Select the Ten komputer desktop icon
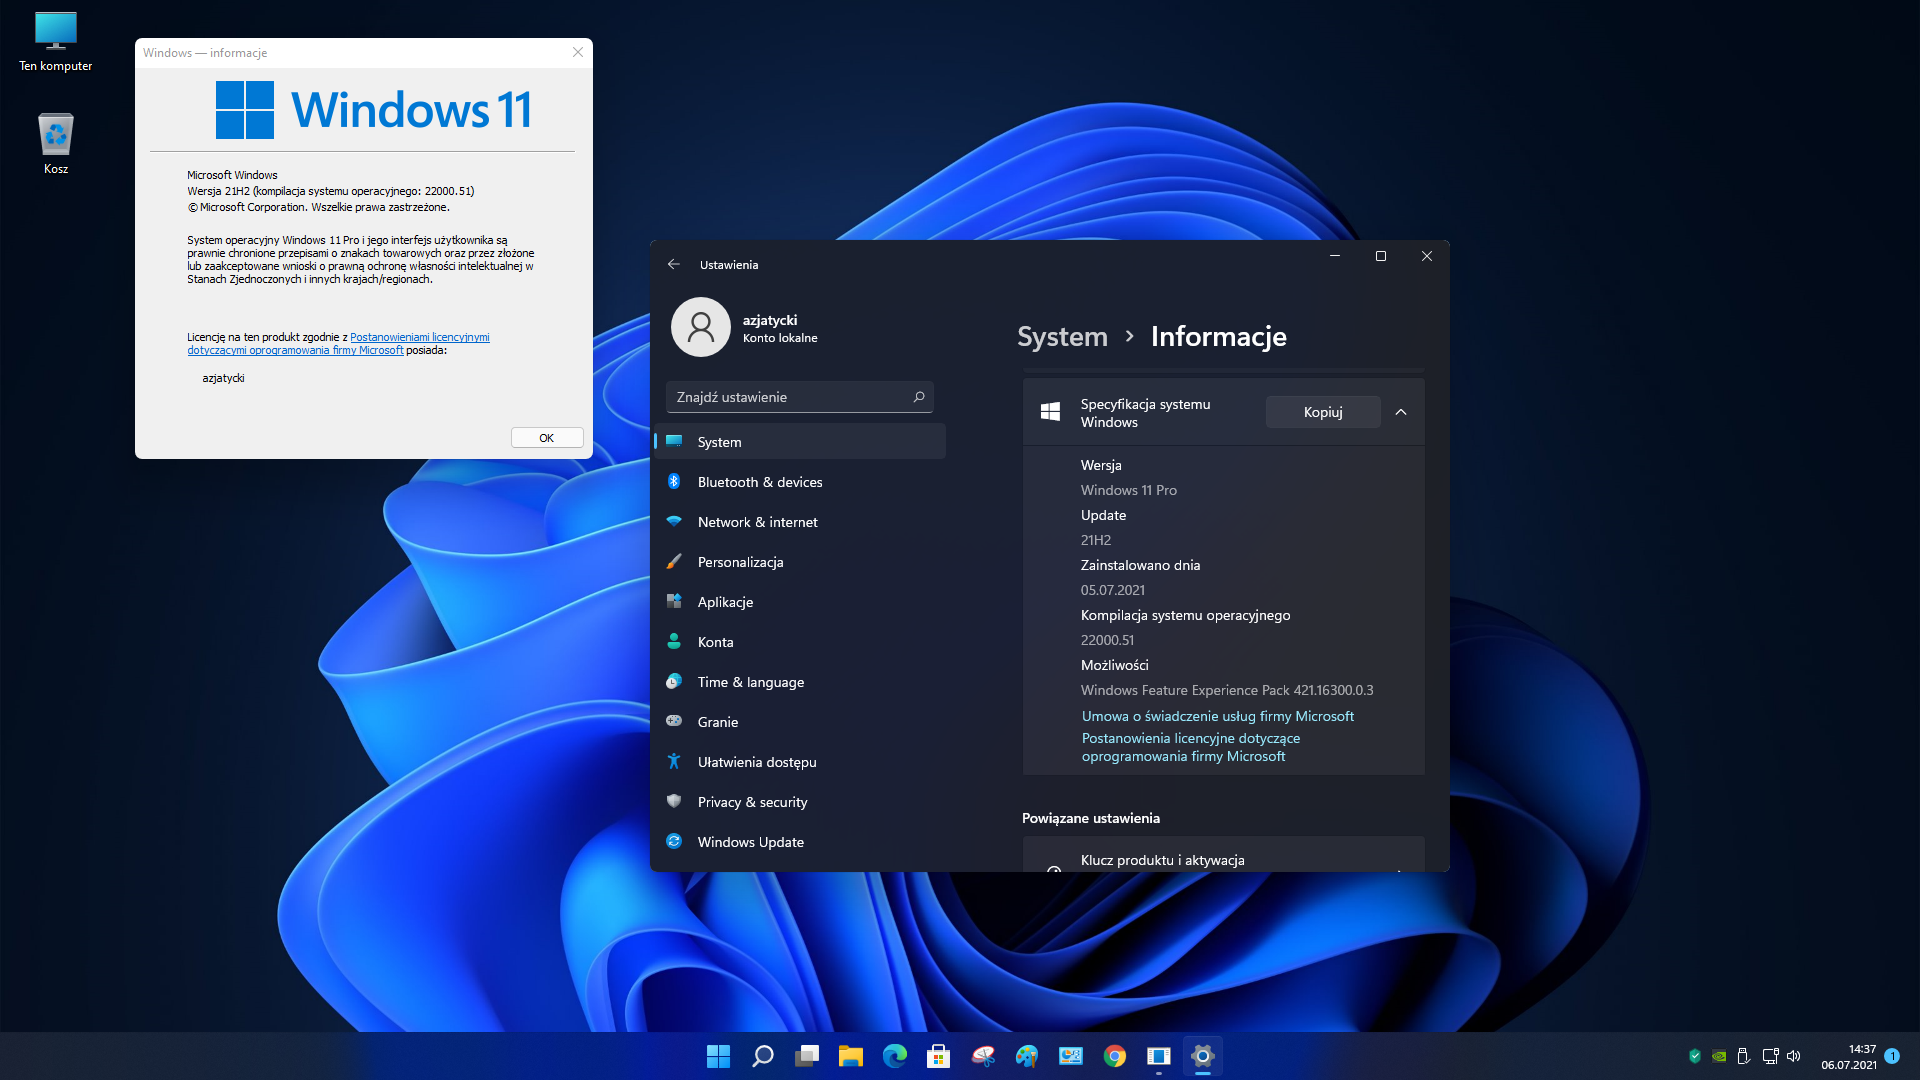This screenshot has height=1080, width=1920. tap(56, 42)
